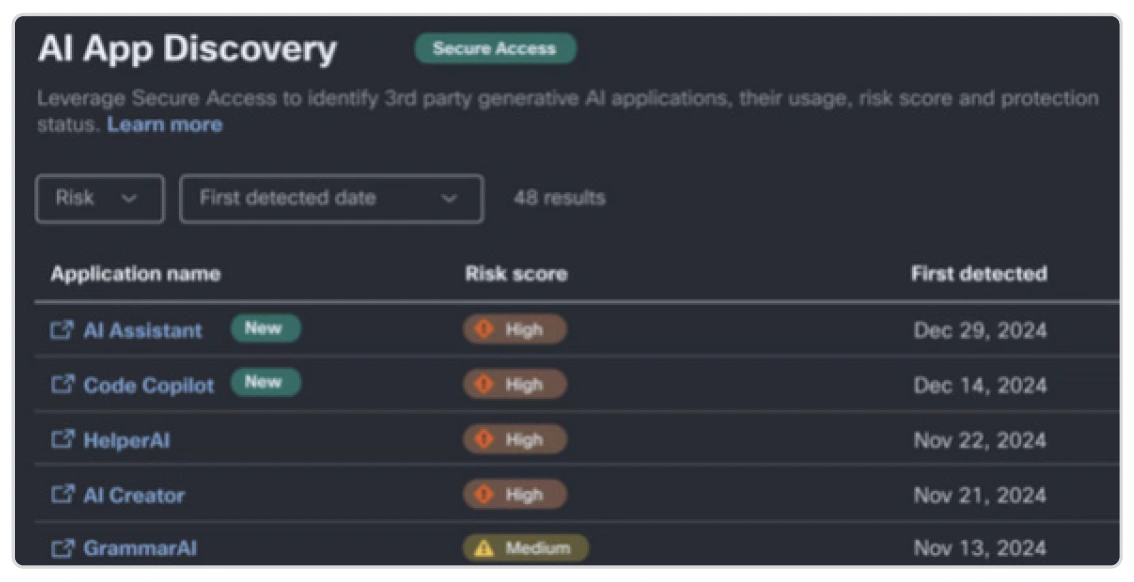Select the Risk score column header
Image resolution: width=1134 pixels, height=582 pixels.
pos(515,273)
